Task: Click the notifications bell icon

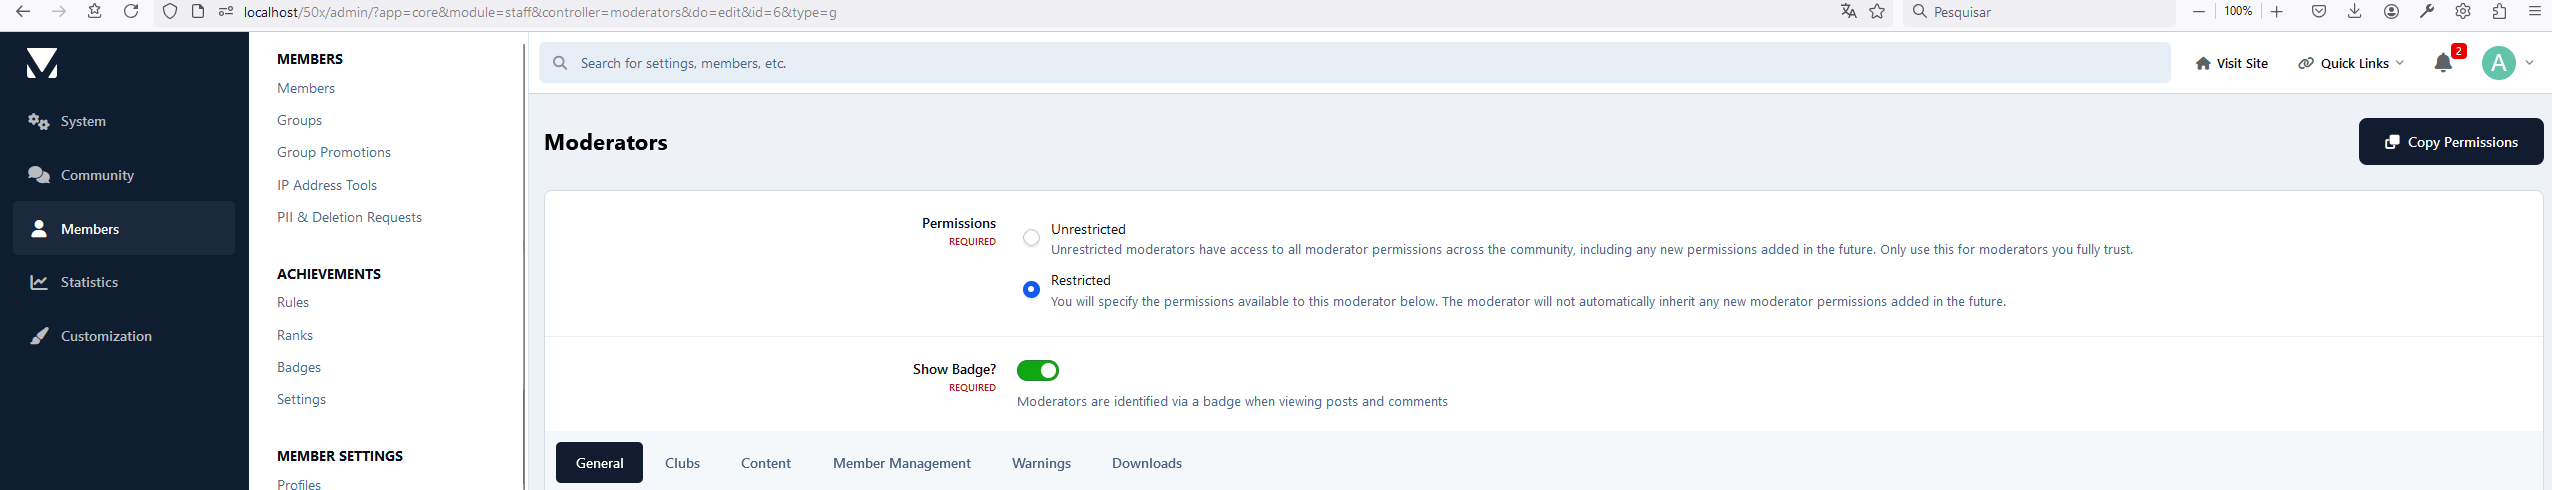Action: coord(2443,63)
